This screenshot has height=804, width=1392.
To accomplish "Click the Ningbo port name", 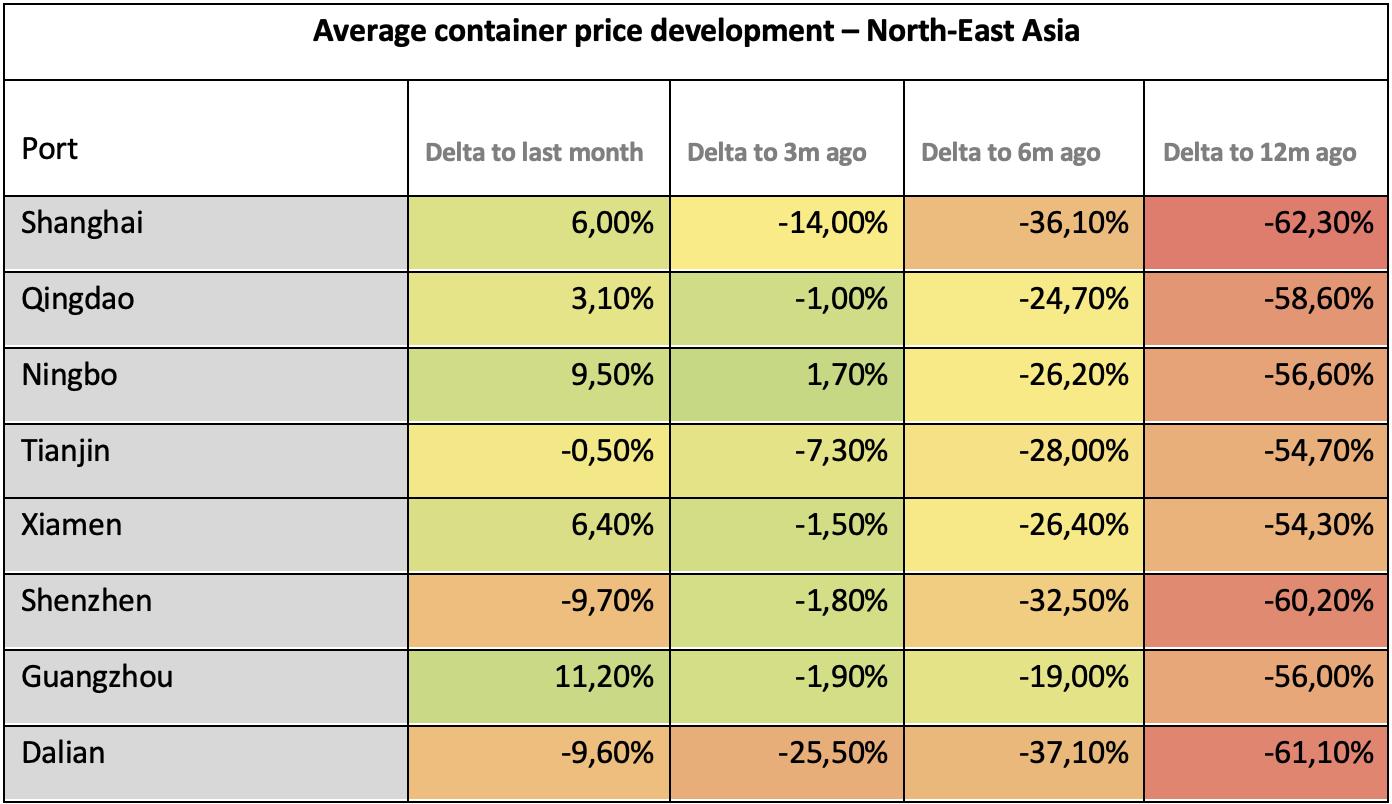I will pyautogui.click(x=71, y=375).
